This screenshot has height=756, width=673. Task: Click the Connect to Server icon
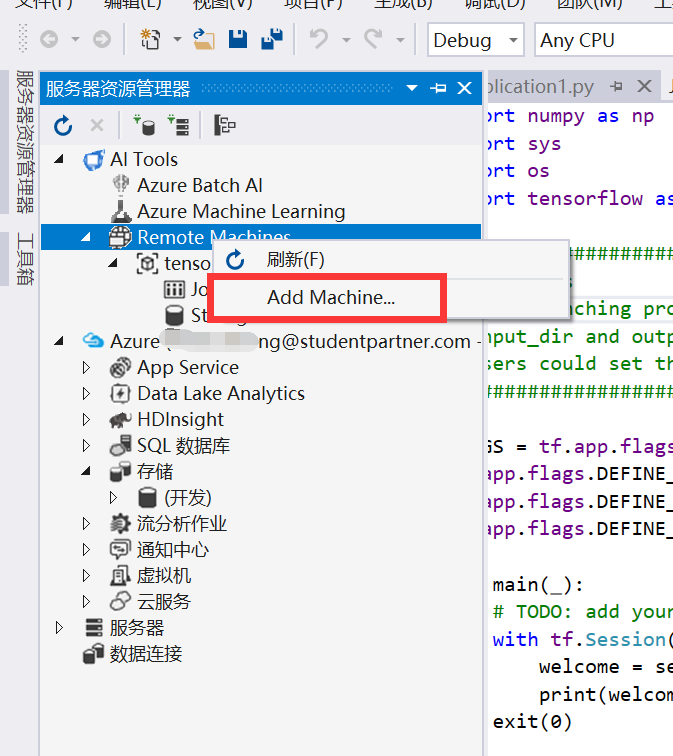point(178,125)
